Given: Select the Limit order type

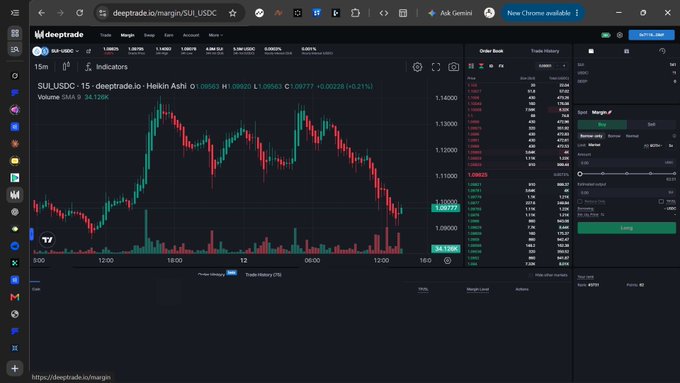Looking at the screenshot, I should click(582, 145).
